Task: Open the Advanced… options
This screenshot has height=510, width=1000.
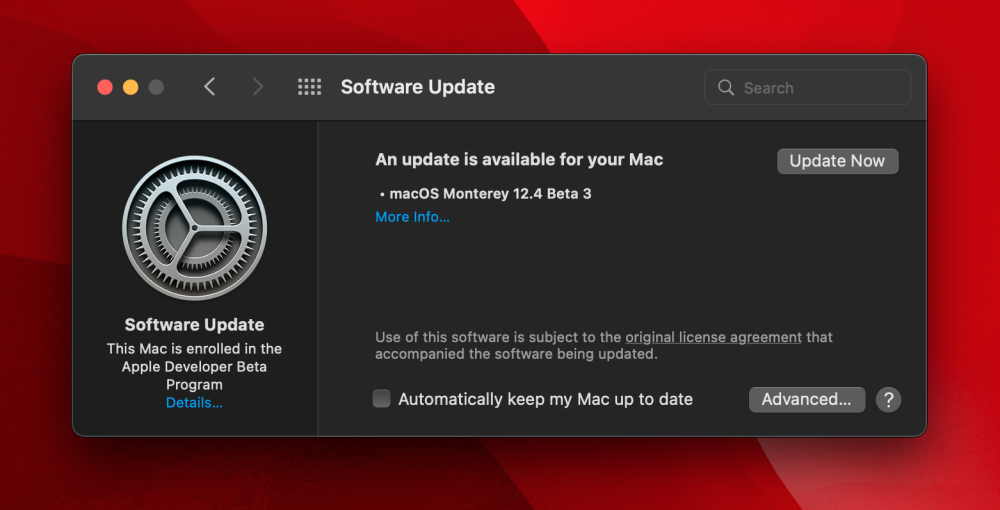Action: coord(807,400)
